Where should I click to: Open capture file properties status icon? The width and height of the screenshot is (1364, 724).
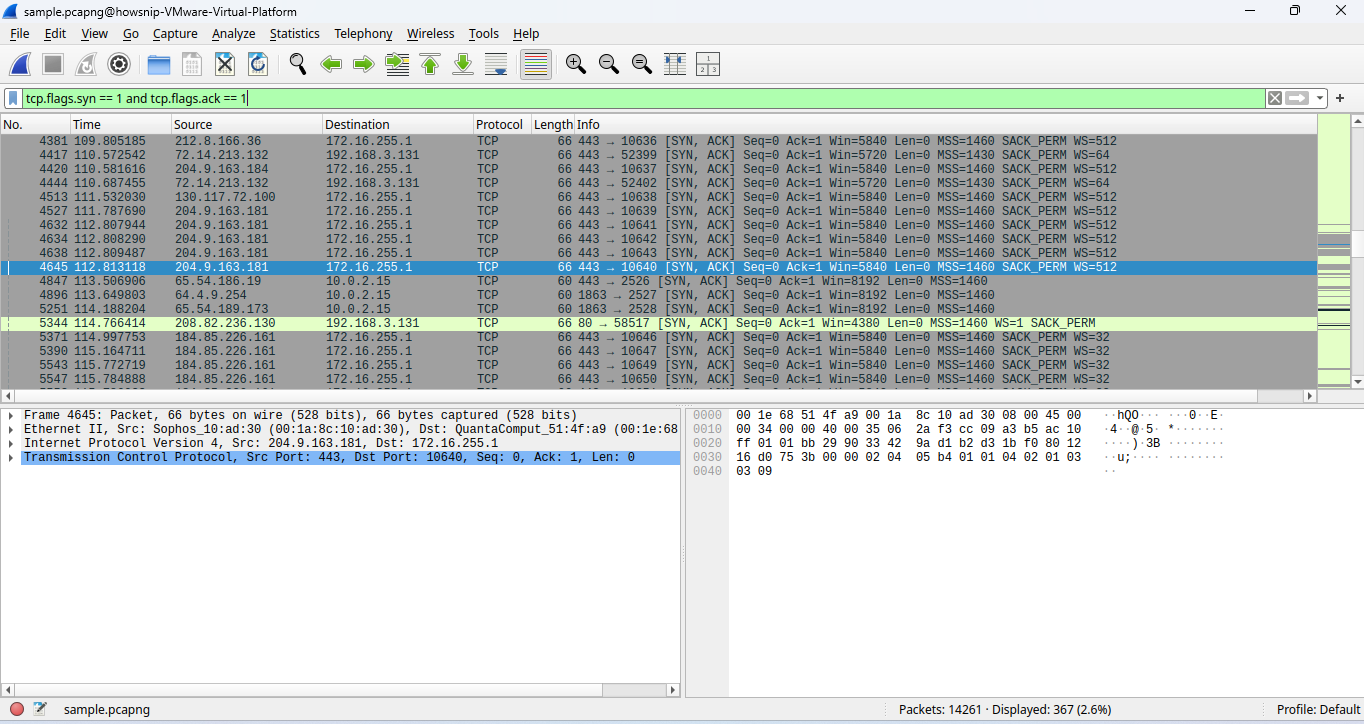tap(40, 709)
